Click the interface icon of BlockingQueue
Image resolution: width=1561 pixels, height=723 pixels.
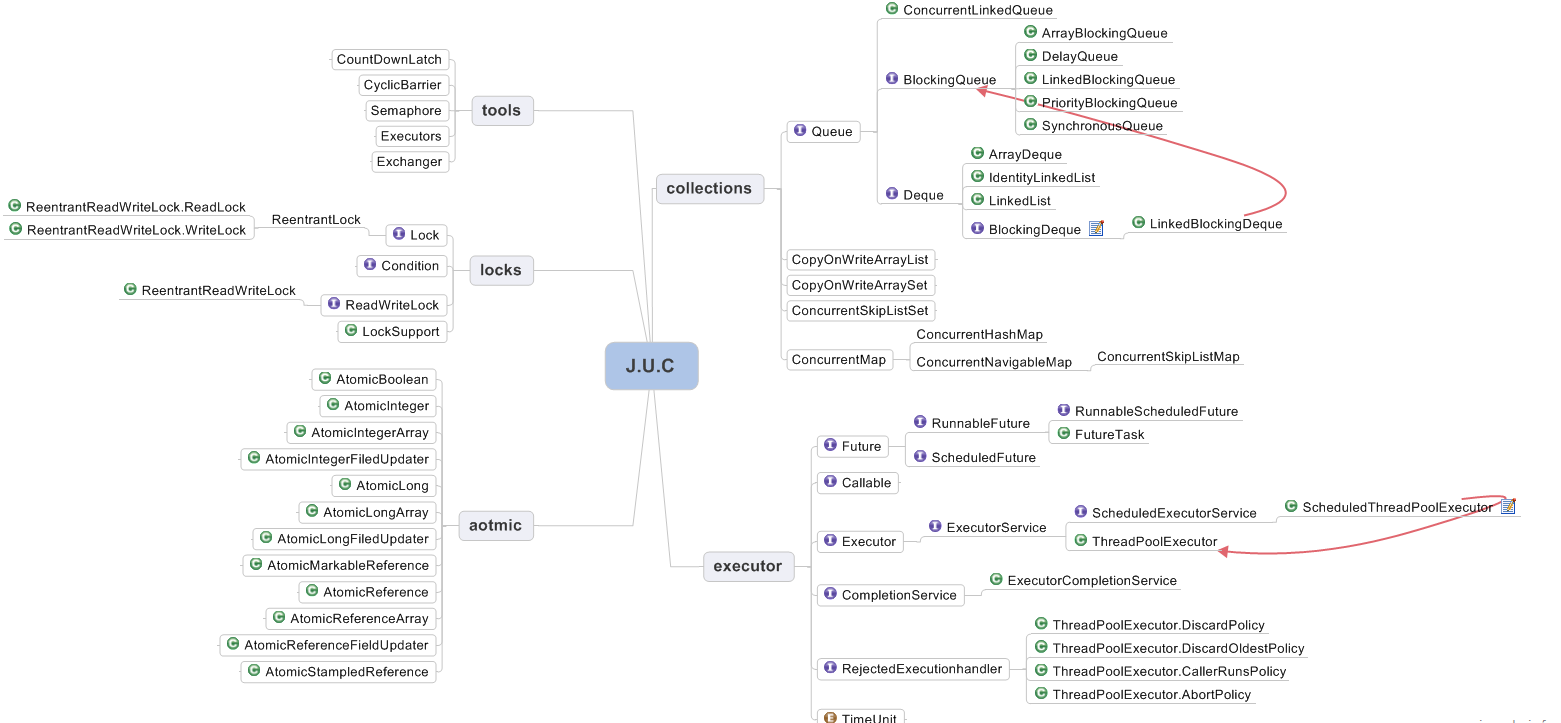coord(892,78)
